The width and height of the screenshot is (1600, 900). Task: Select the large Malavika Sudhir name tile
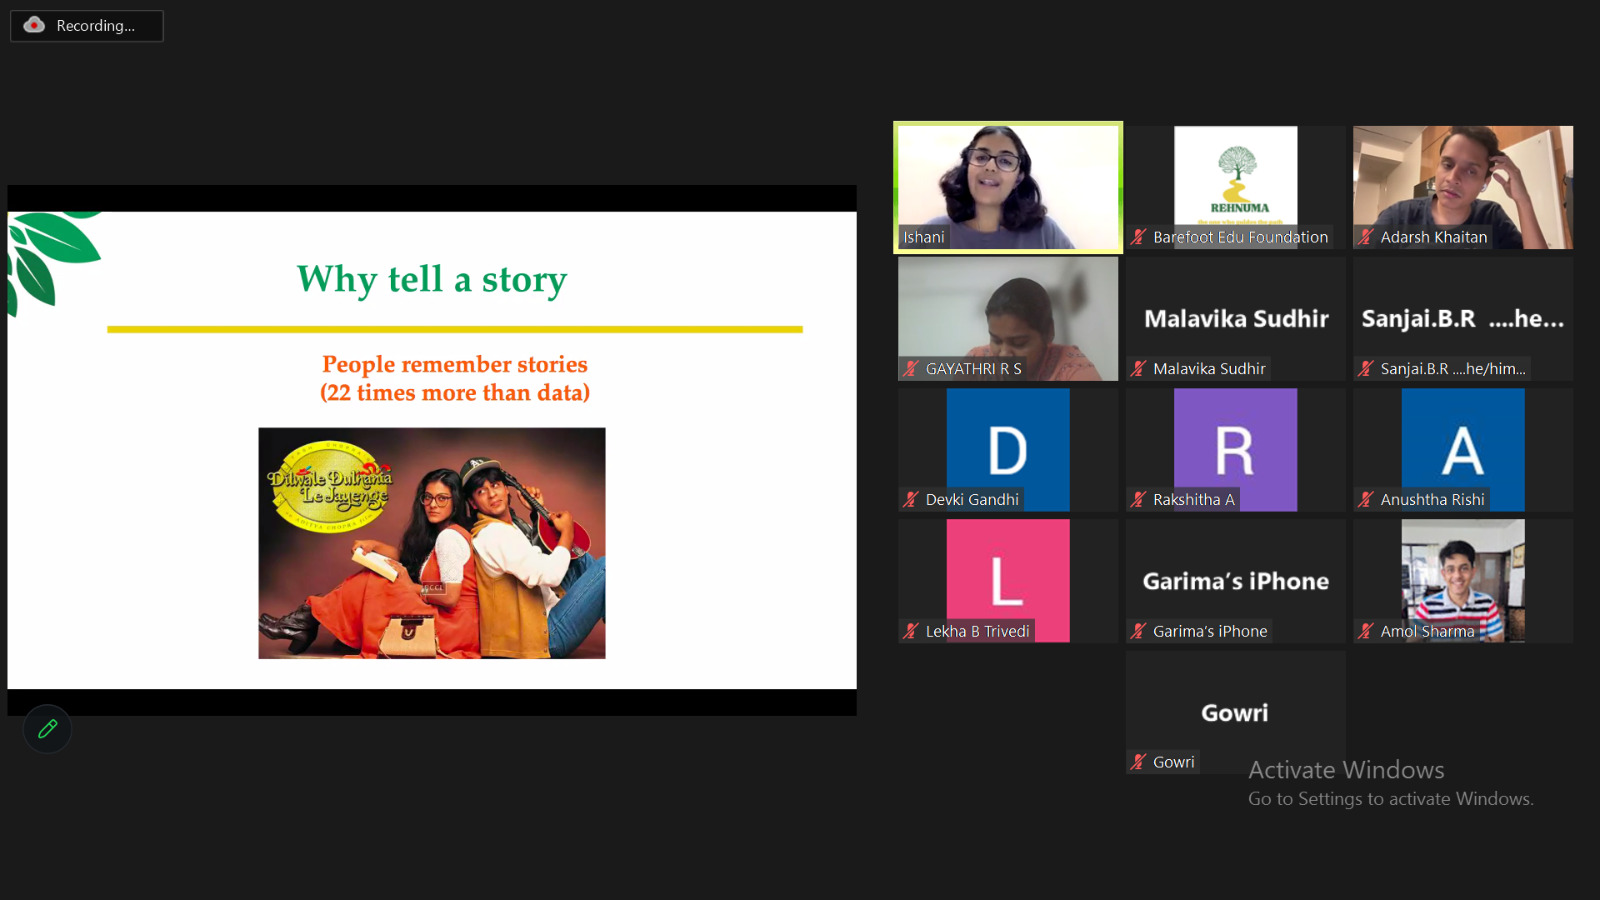tap(1236, 319)
